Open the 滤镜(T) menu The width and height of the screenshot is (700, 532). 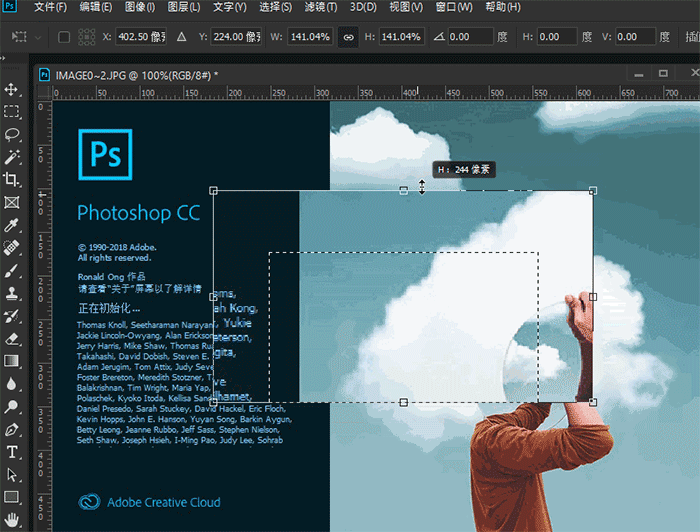tap(321, 7)
